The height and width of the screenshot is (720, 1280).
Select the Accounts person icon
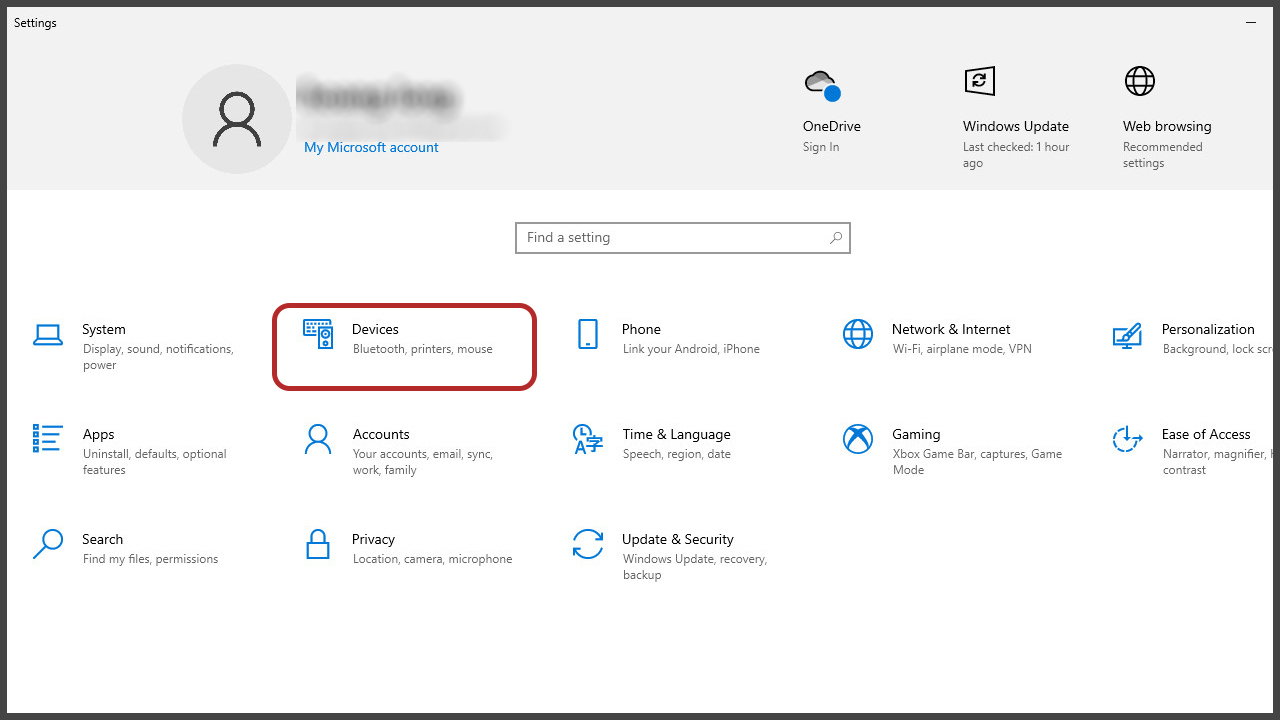click(318, 439)
